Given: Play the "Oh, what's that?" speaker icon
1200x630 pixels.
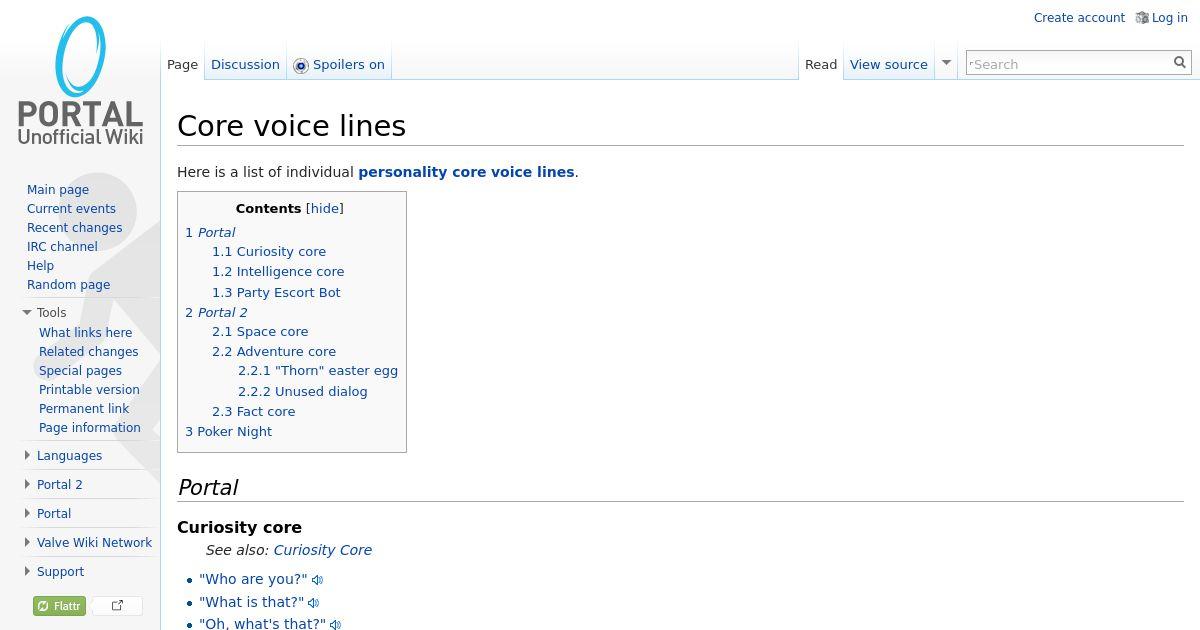Looking at the screenshot, I should click(x=336, y=624).
